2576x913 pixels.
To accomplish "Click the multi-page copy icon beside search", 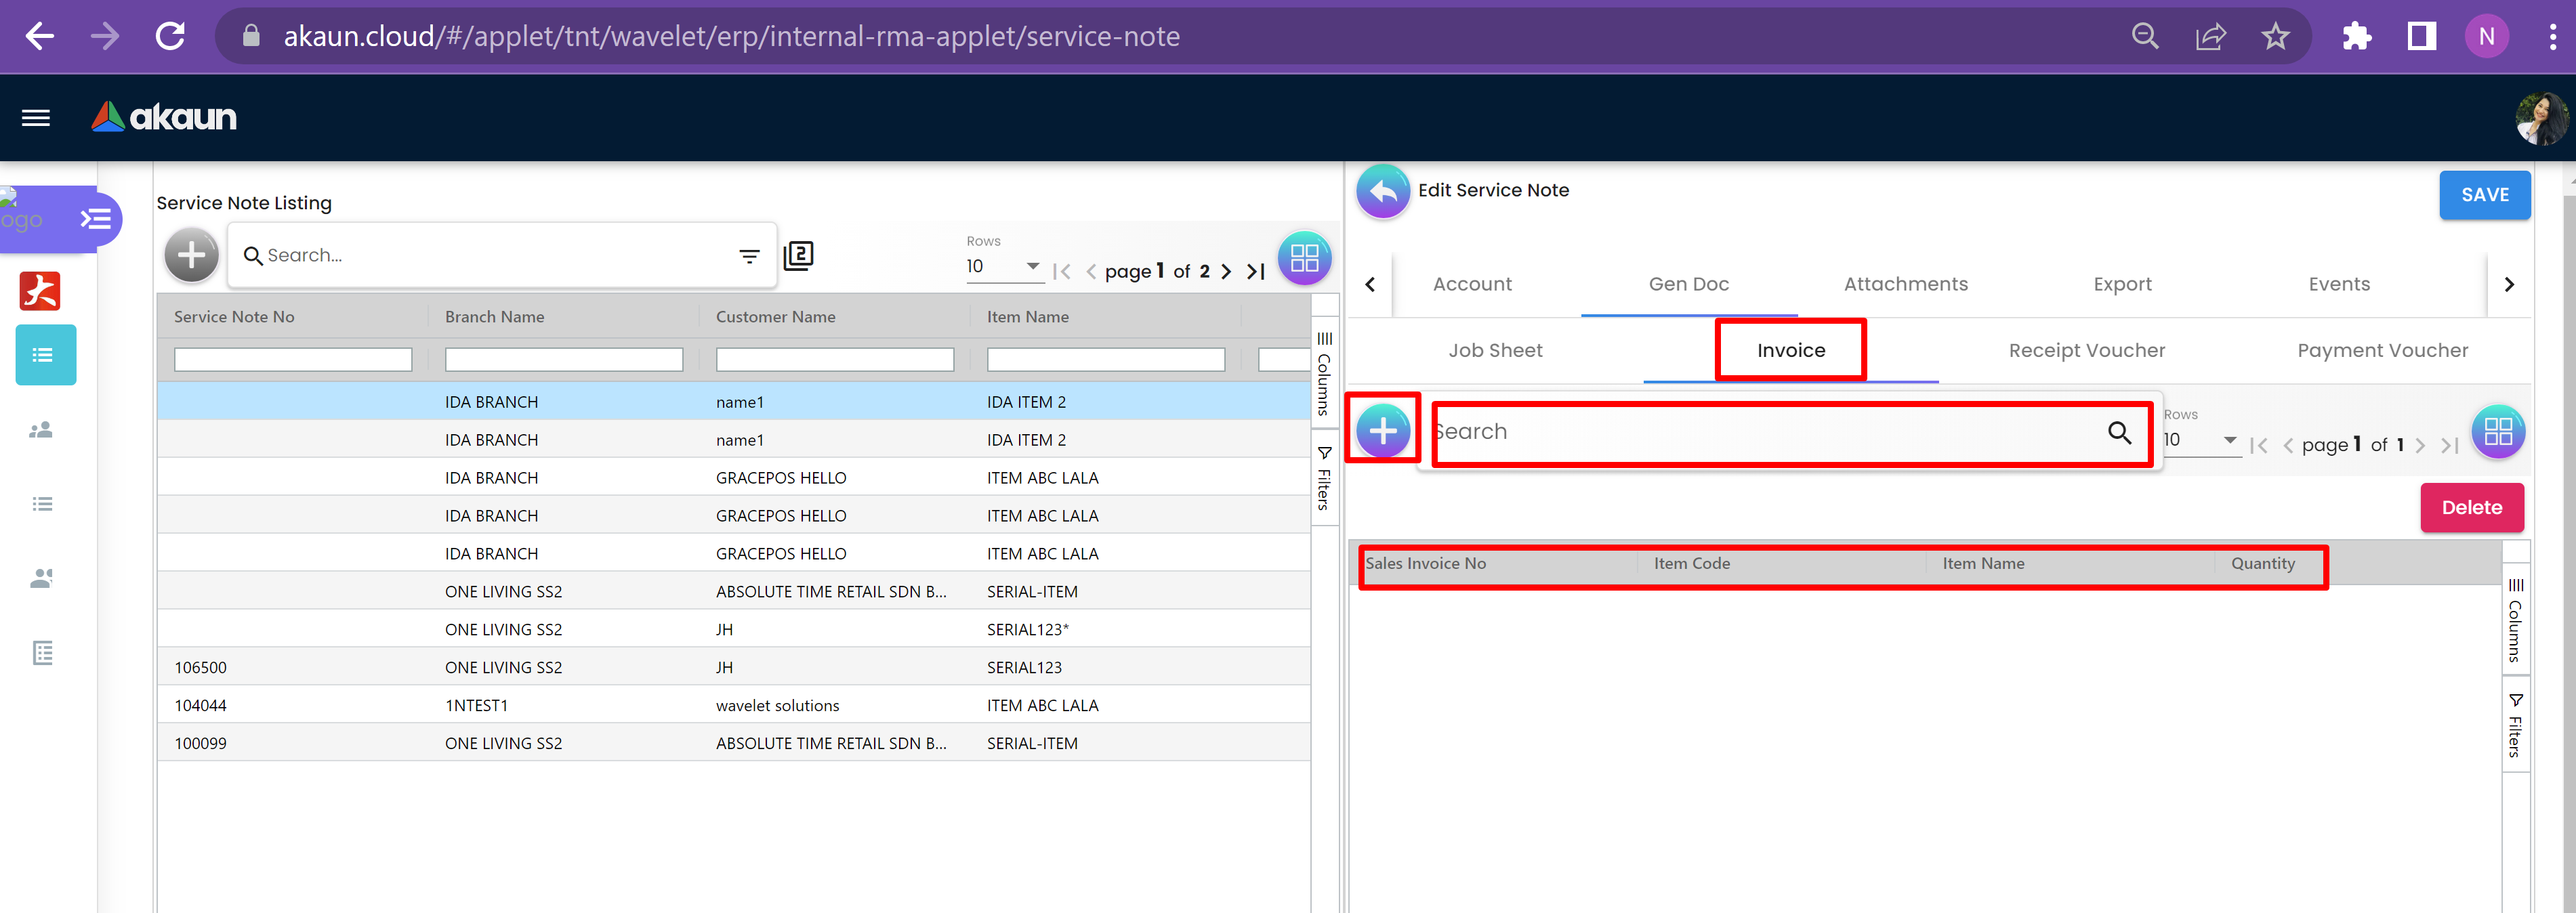I will point(798,256).
